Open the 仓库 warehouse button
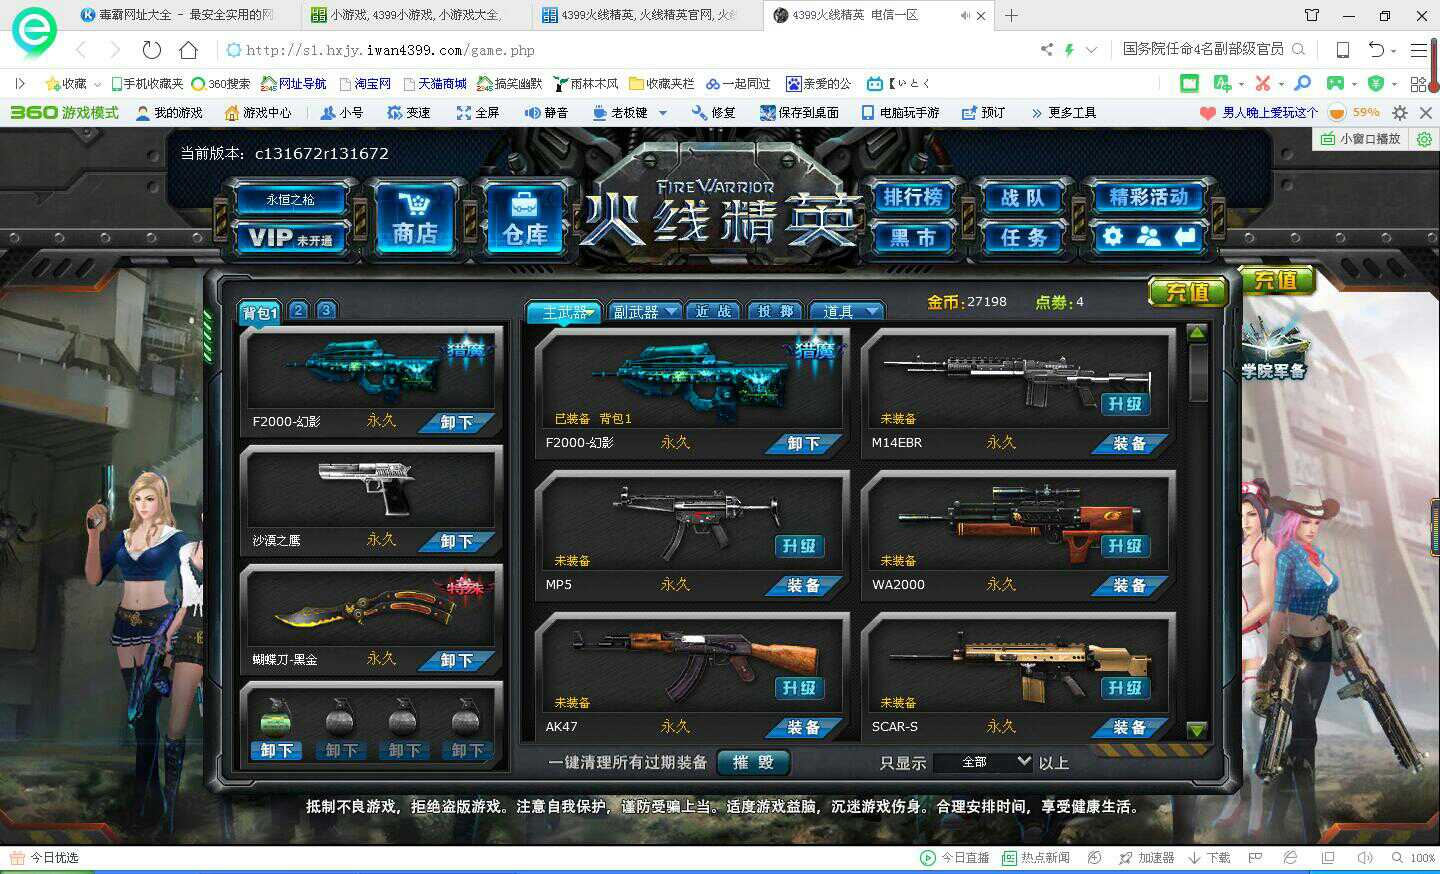This screenshot has height=874, width=1440. click(x=525, y=218)
